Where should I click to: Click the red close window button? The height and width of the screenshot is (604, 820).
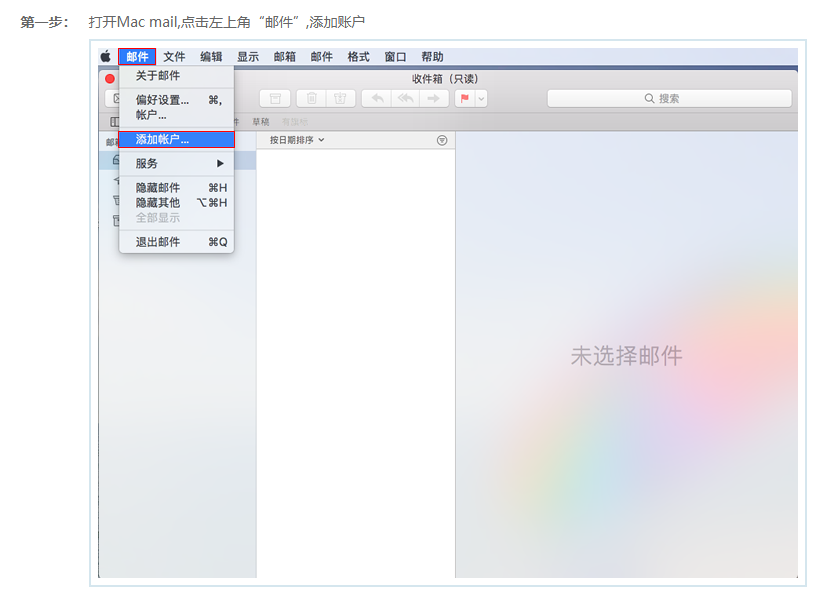pyautogui.click(x=110, y=79)
